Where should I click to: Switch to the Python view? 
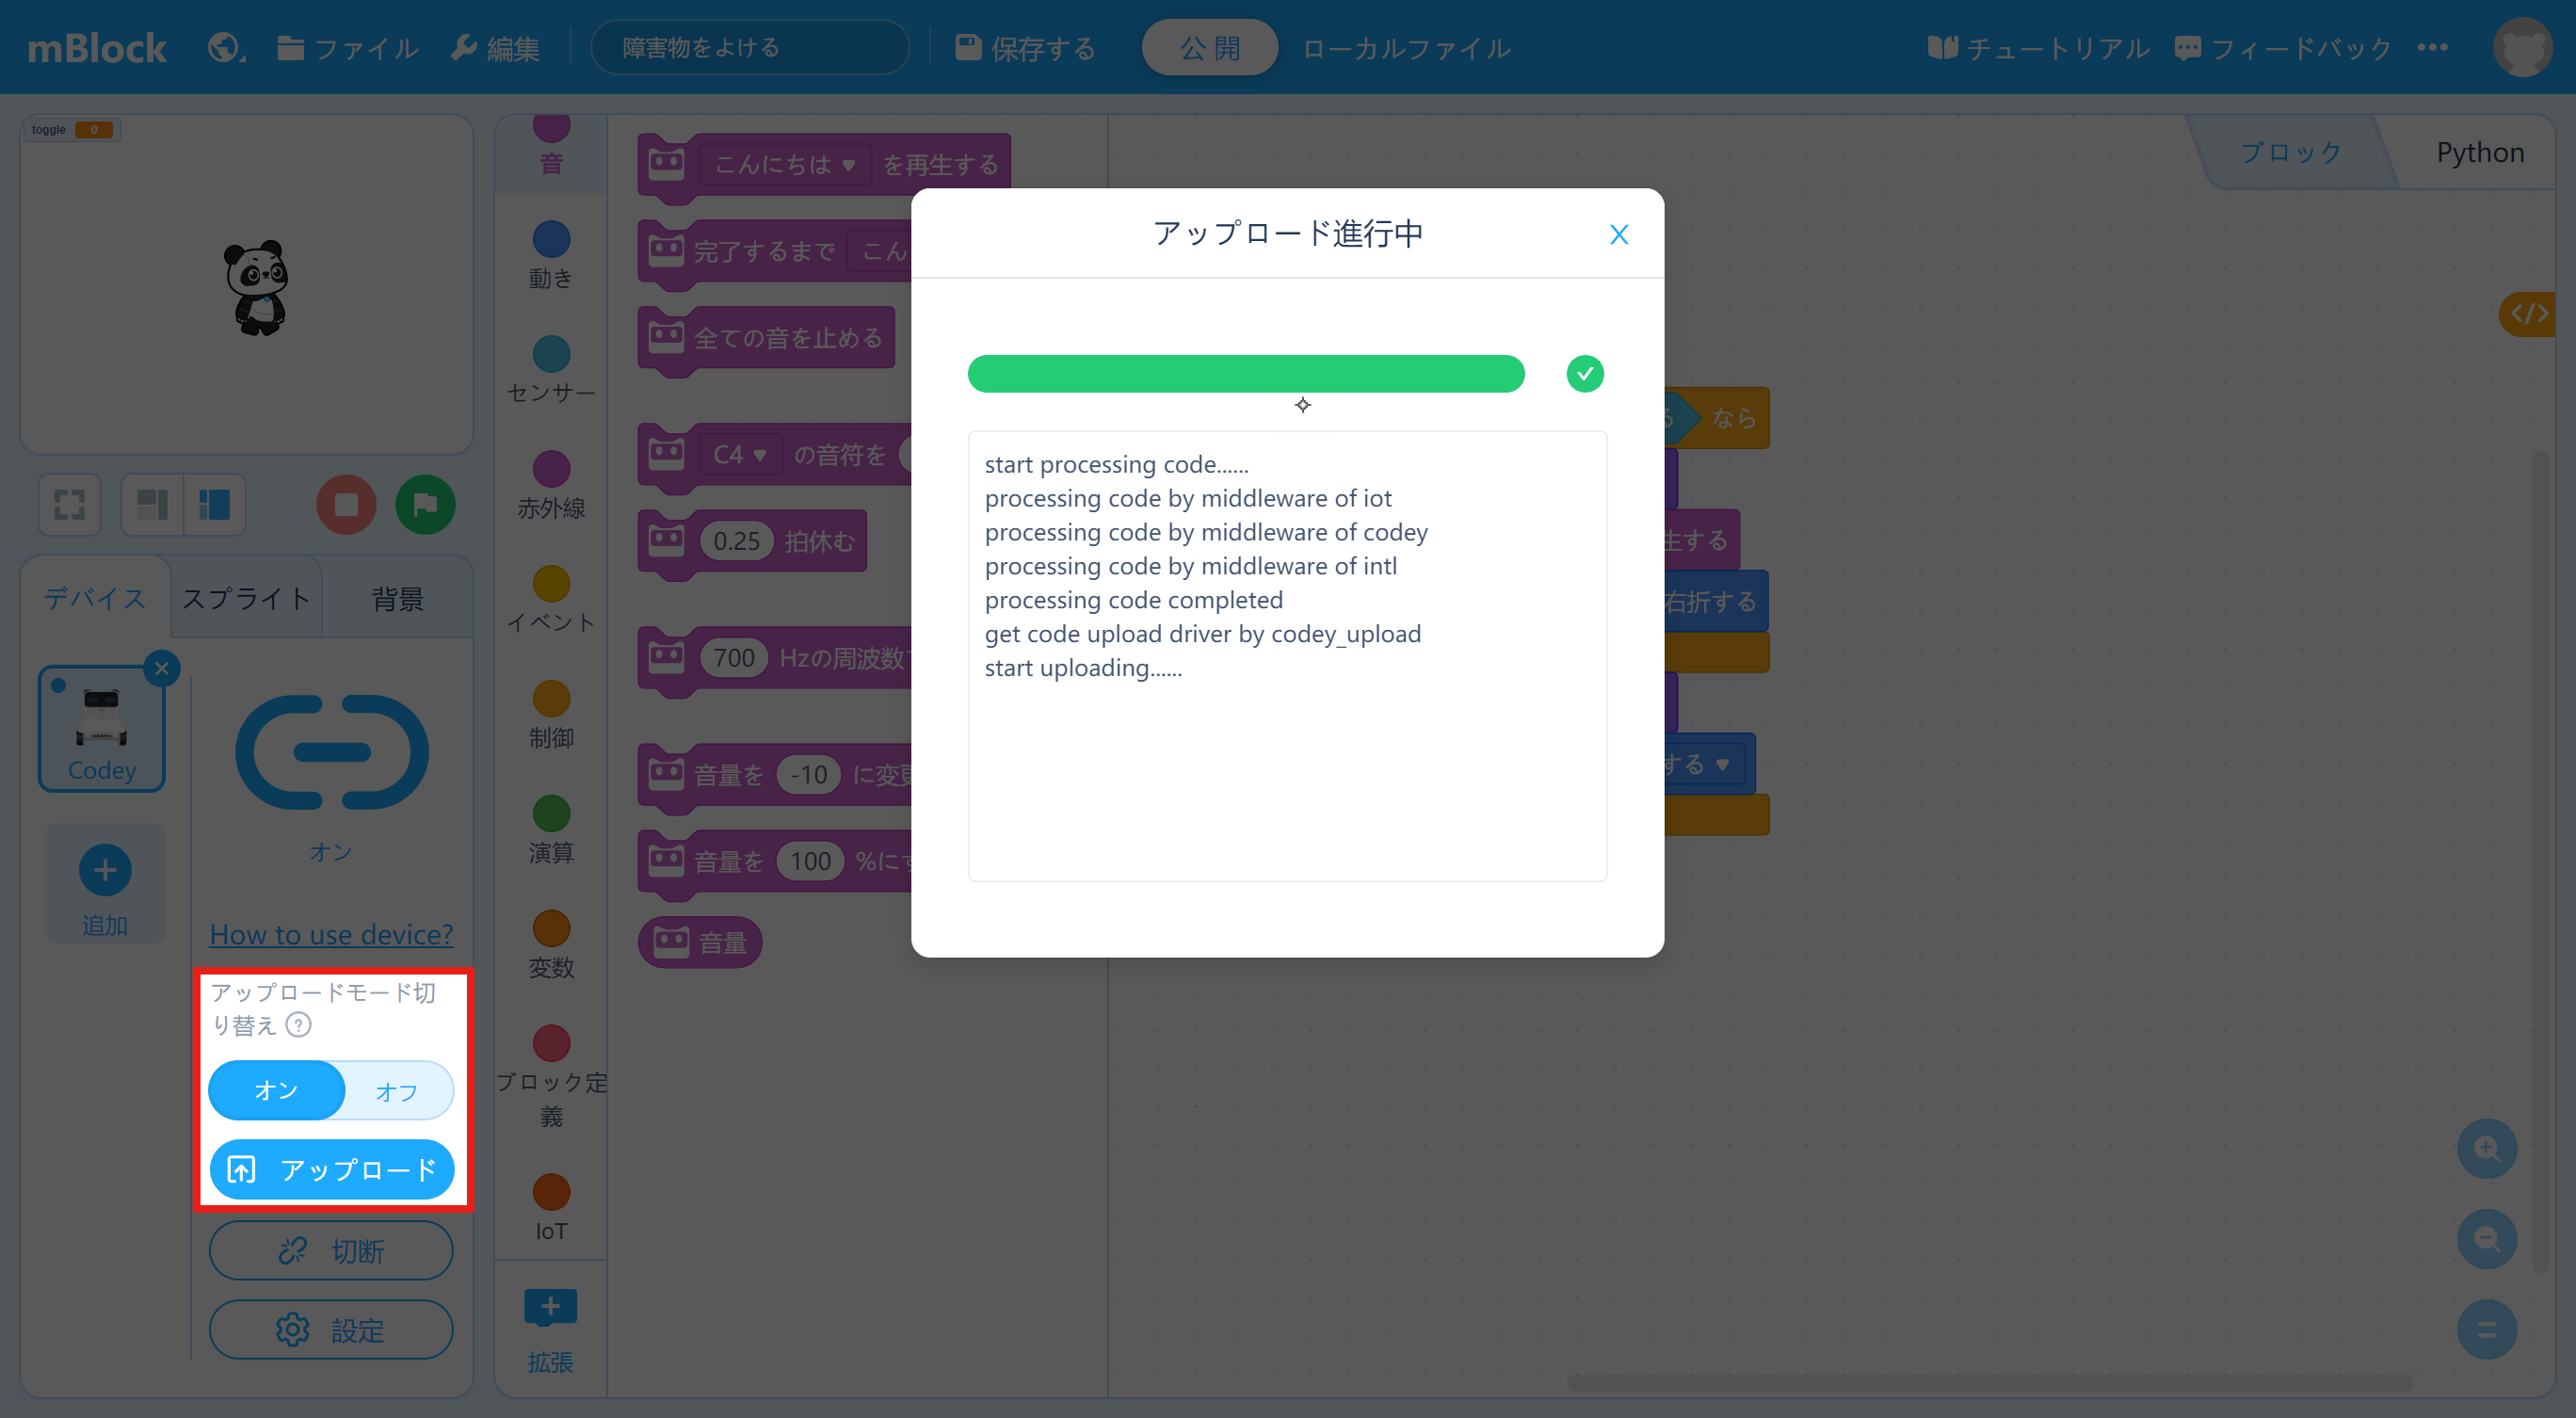pos(2480,152)
